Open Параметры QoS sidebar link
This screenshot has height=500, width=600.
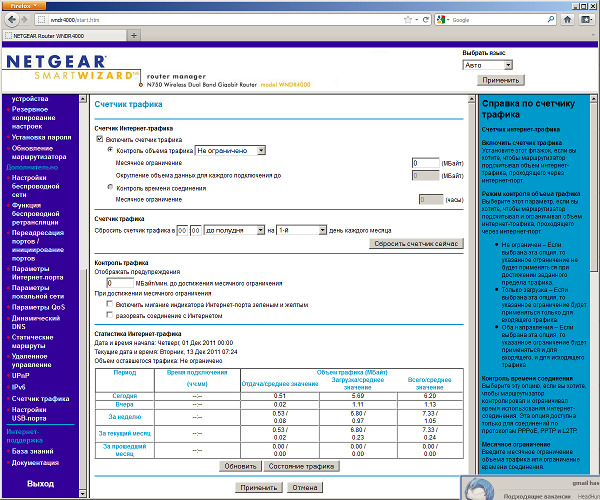[x=38, y=307]
